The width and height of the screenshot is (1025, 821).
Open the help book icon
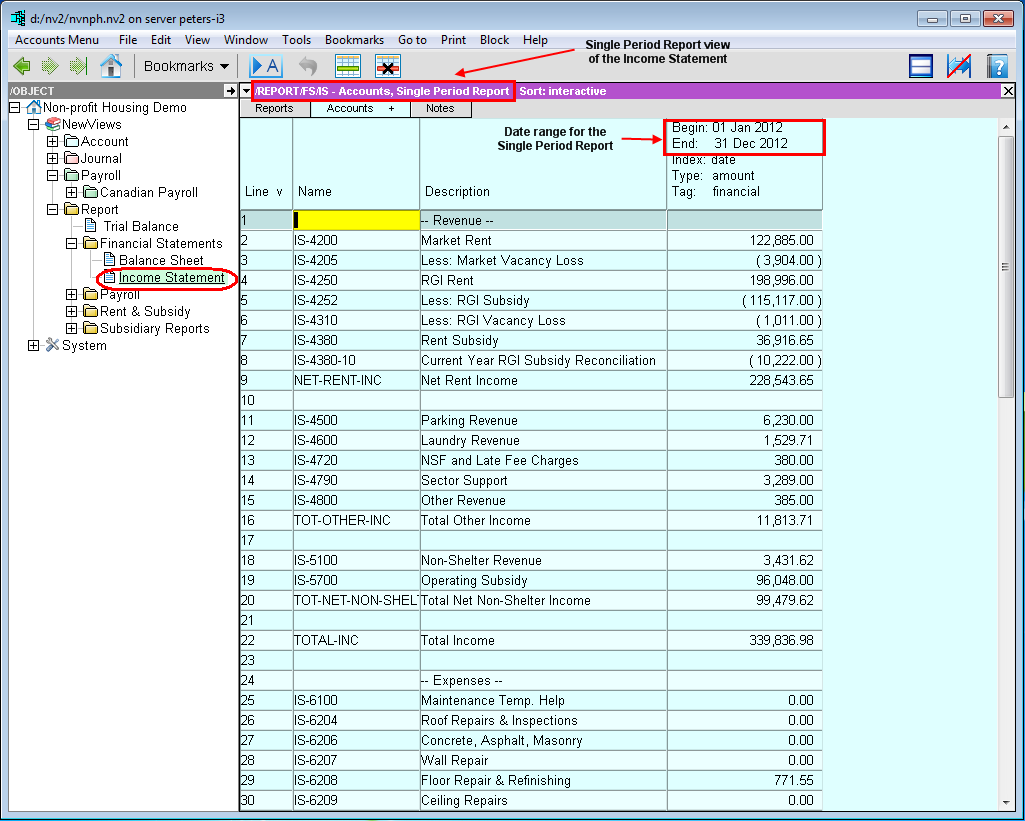point(996,66)
